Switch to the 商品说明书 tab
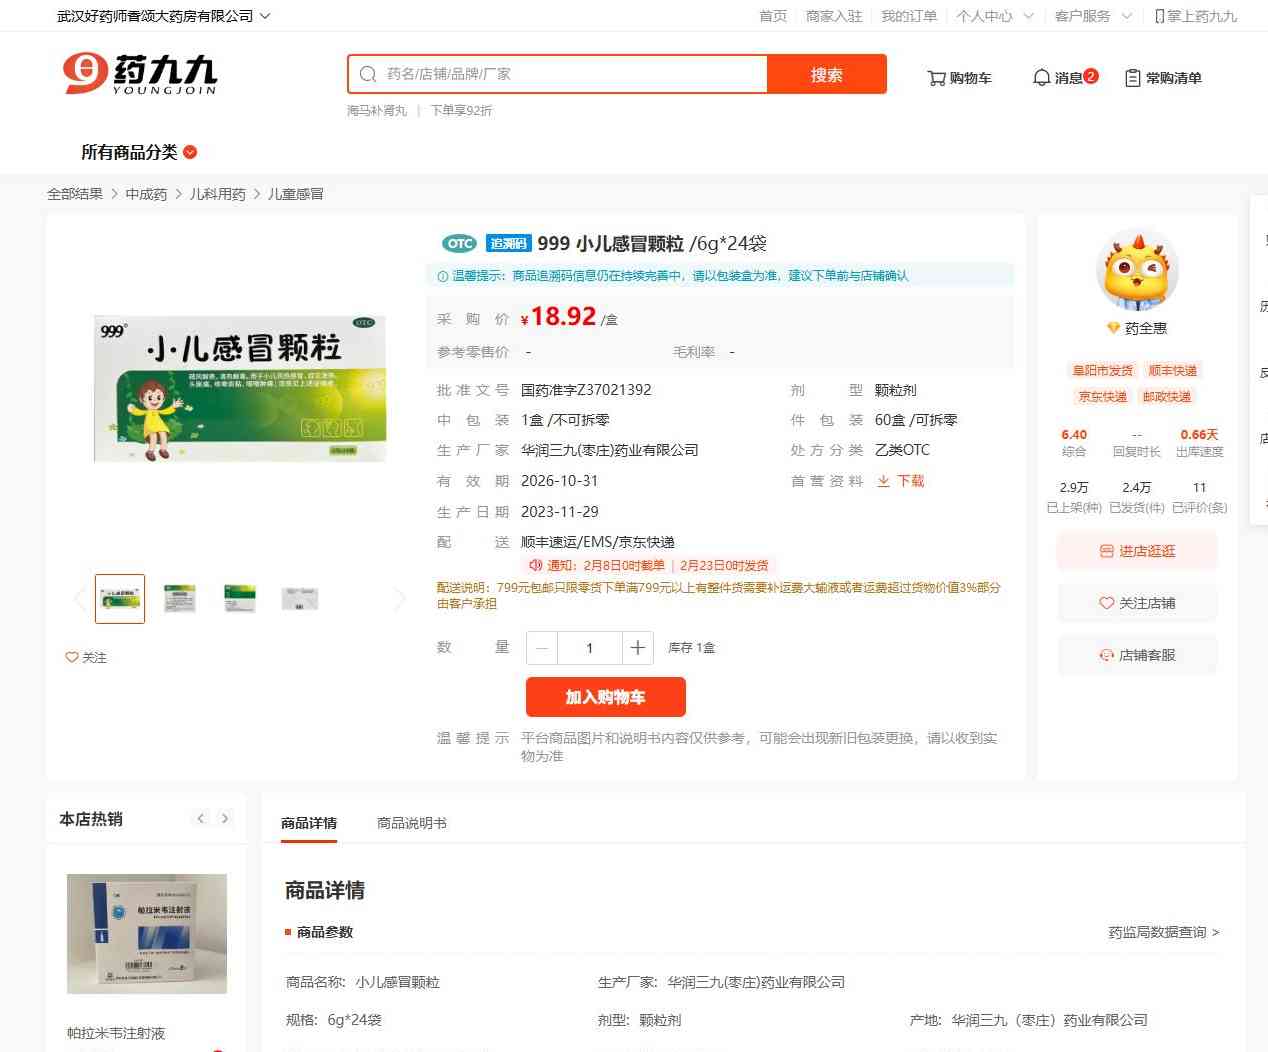1268x1052 pixels. pos(412,823)
